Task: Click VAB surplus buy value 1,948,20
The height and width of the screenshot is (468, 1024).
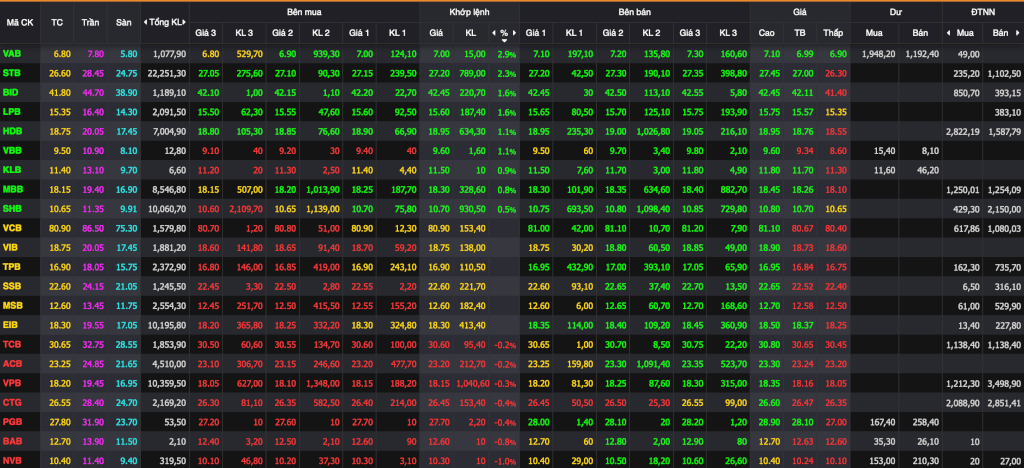Action: 880,54
